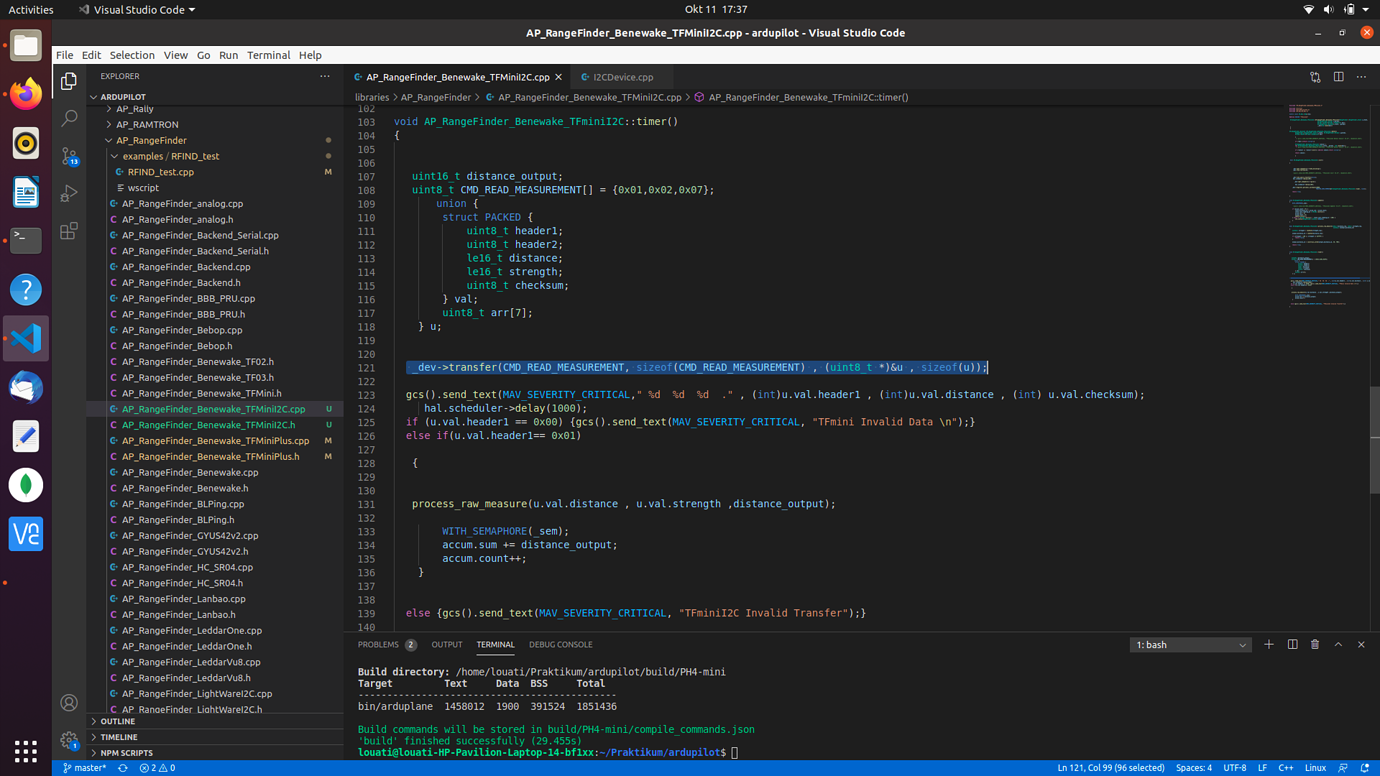The image size is (1380, 776).
Task: Click the Split Editor Right icon
Action: click(x=1338, y=77)
